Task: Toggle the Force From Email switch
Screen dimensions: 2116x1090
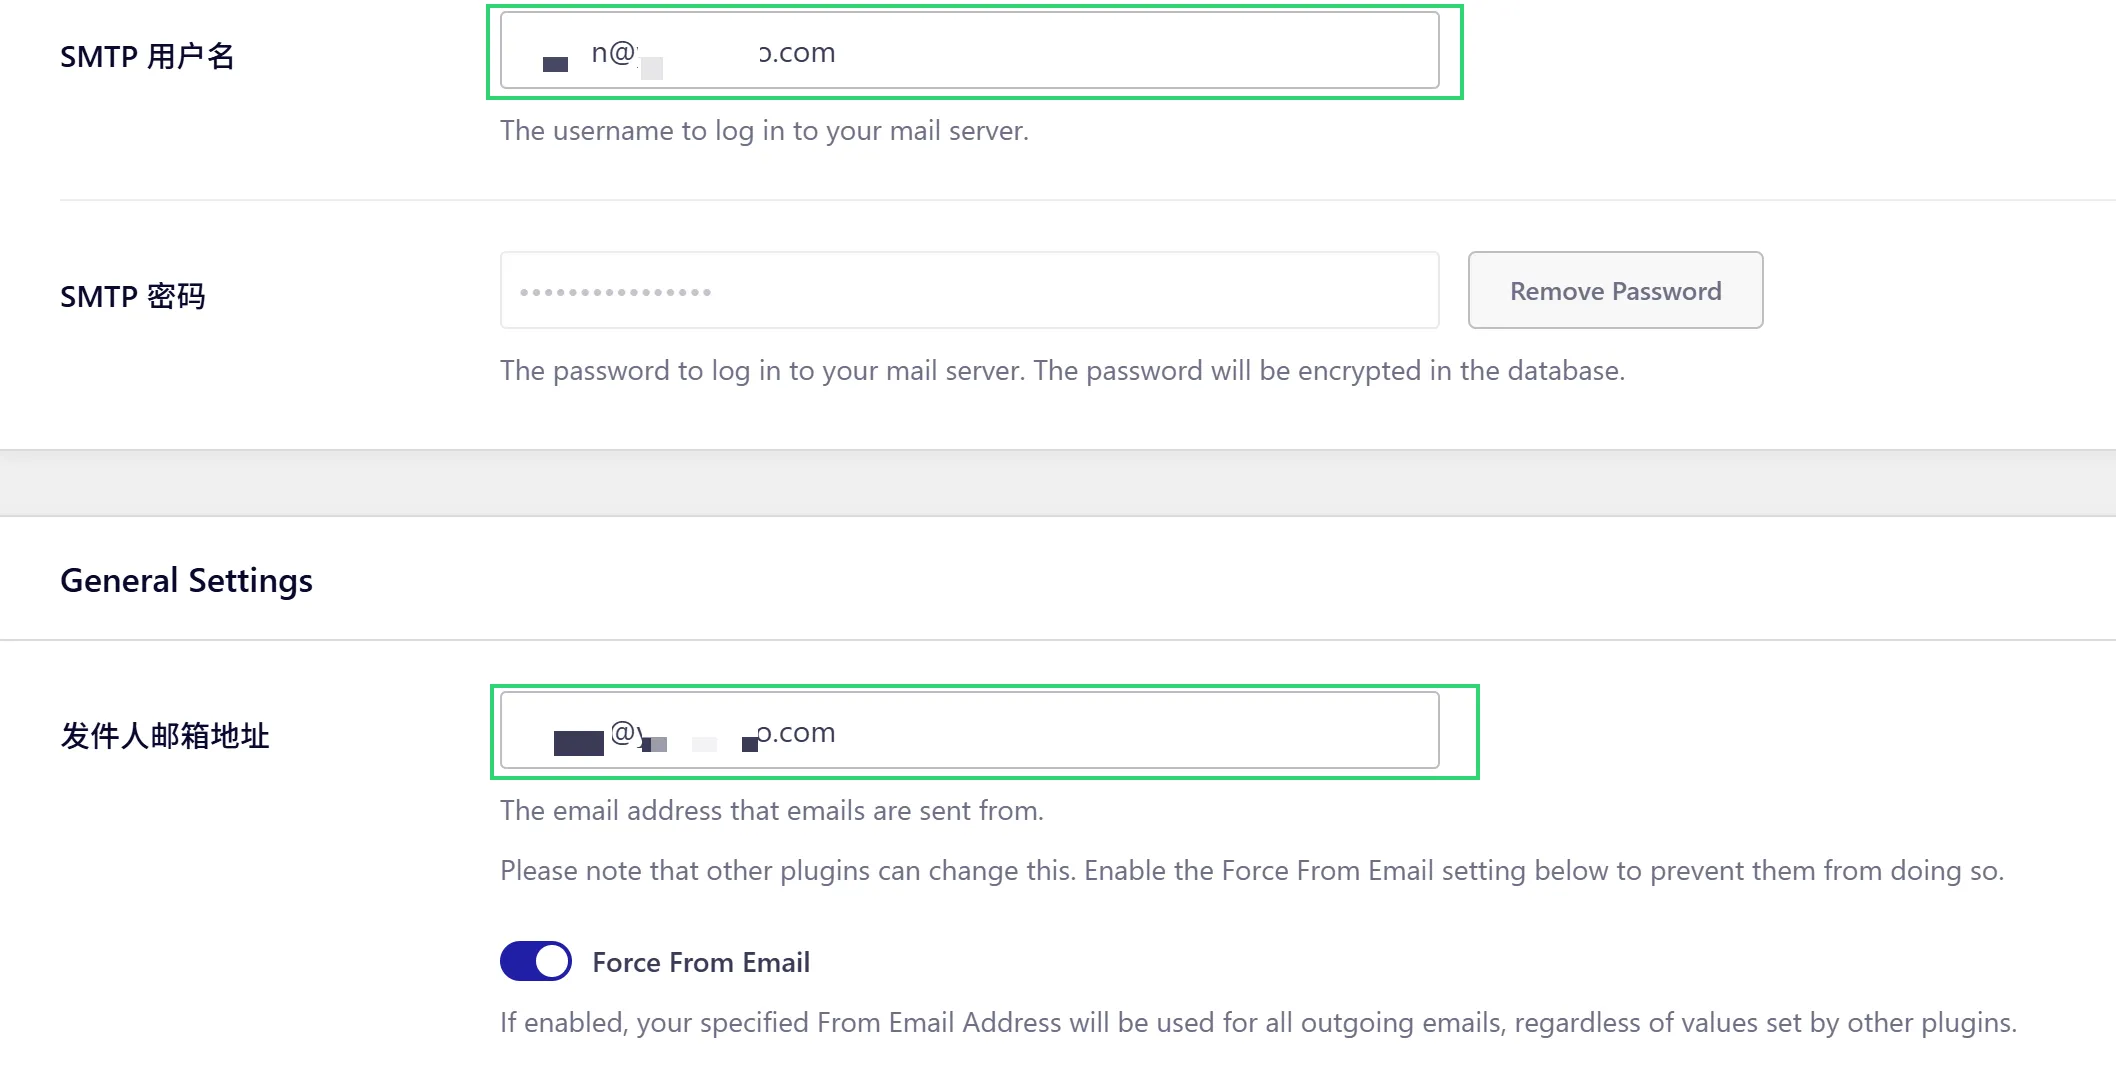Action: [x=536, y=961]
